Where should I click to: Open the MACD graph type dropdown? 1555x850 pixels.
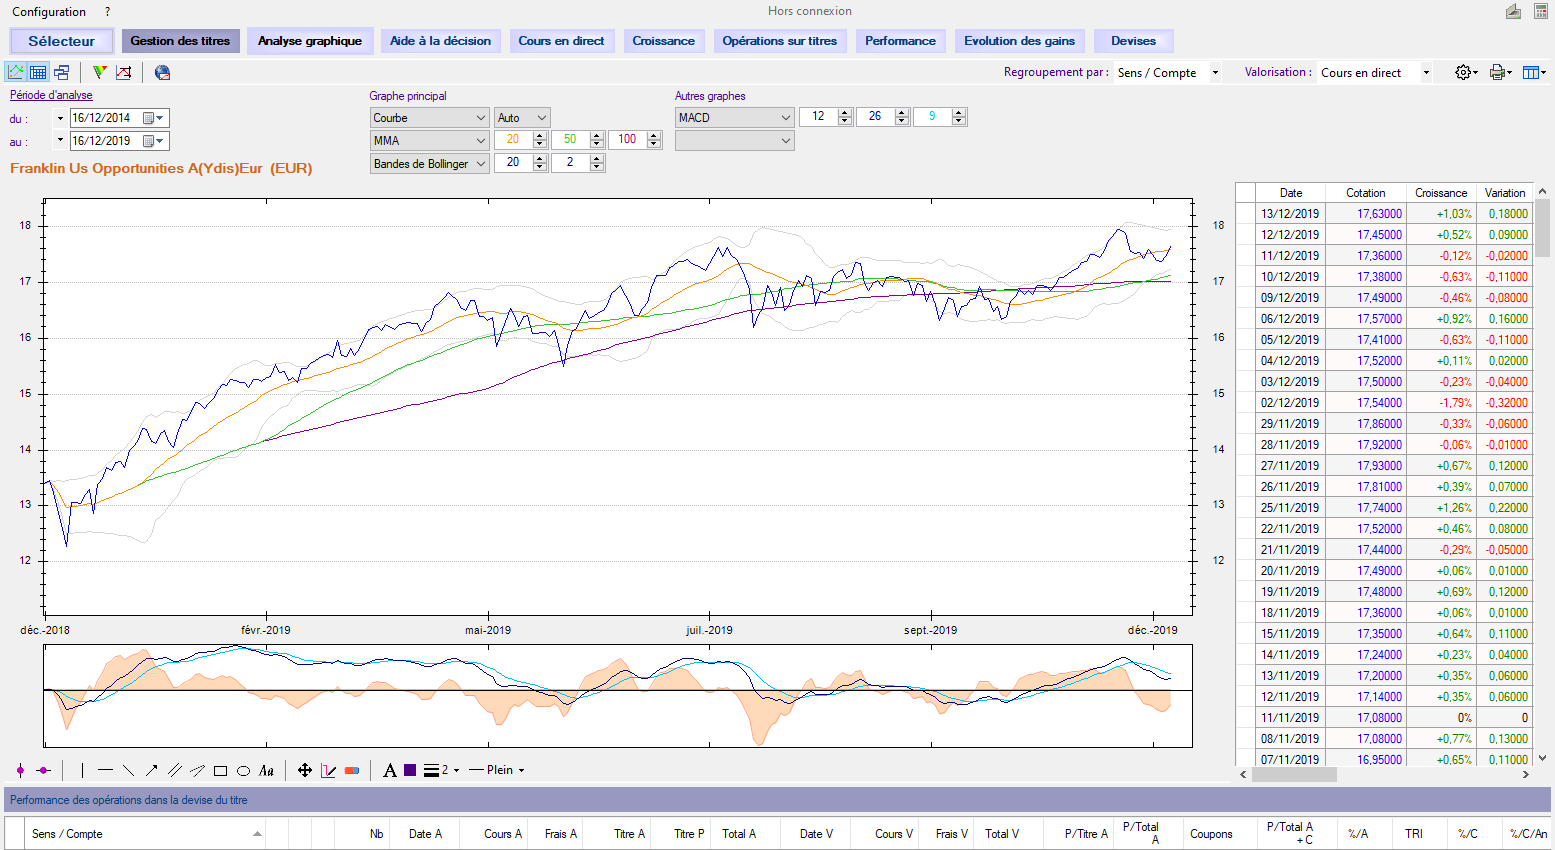(785, 118)
